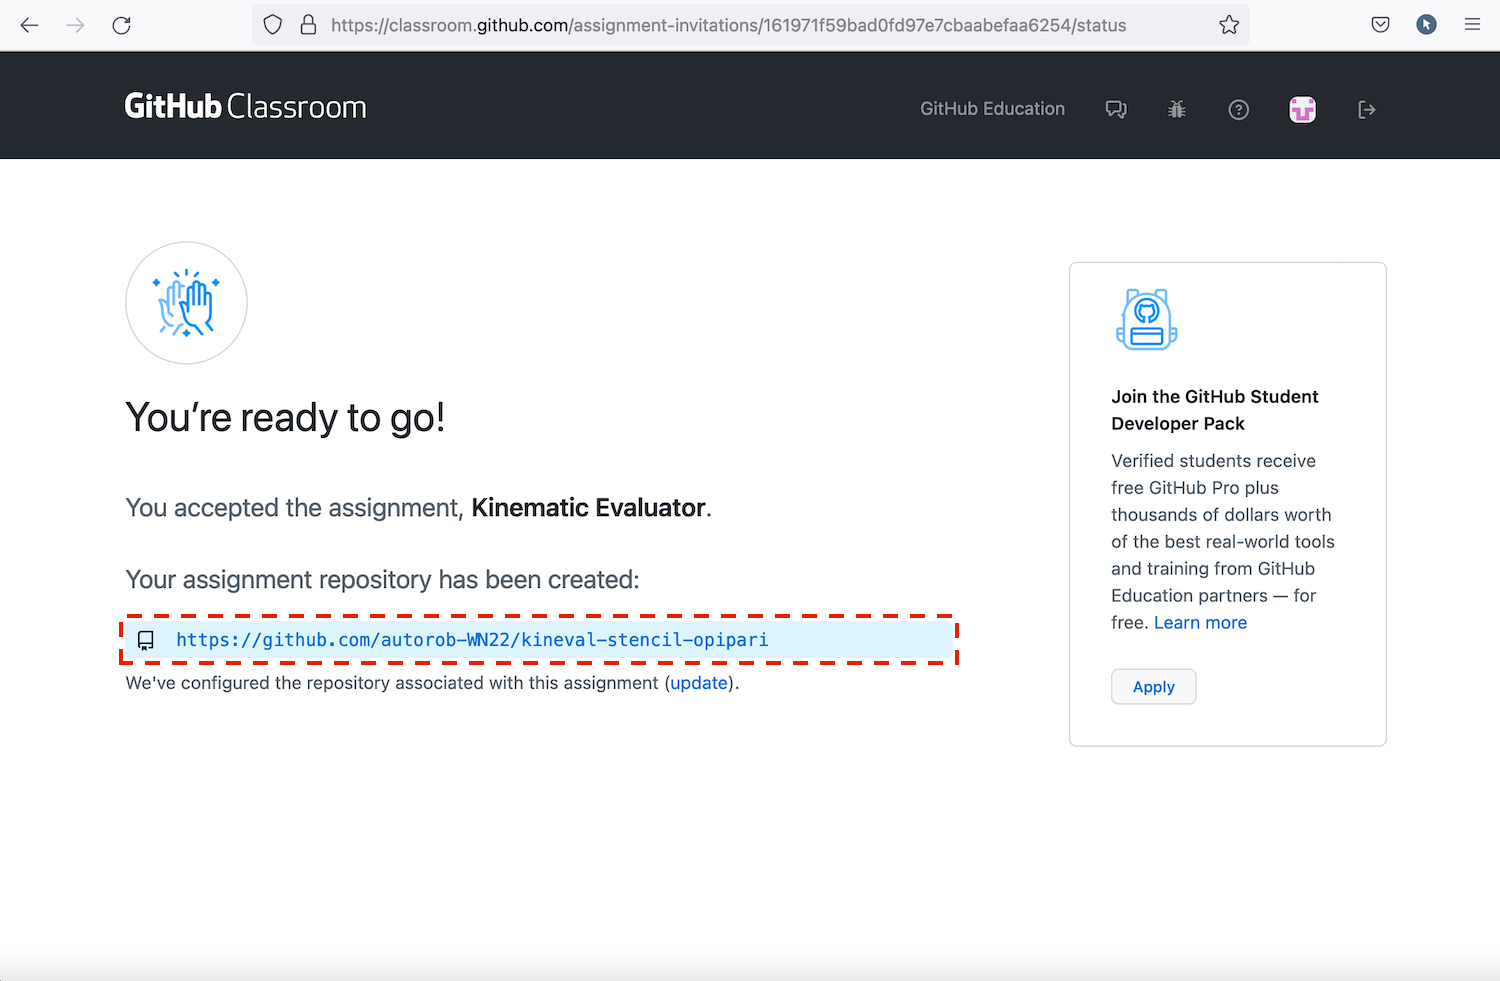Click 'Your assignment repository has been created:' text

[382, 580]
